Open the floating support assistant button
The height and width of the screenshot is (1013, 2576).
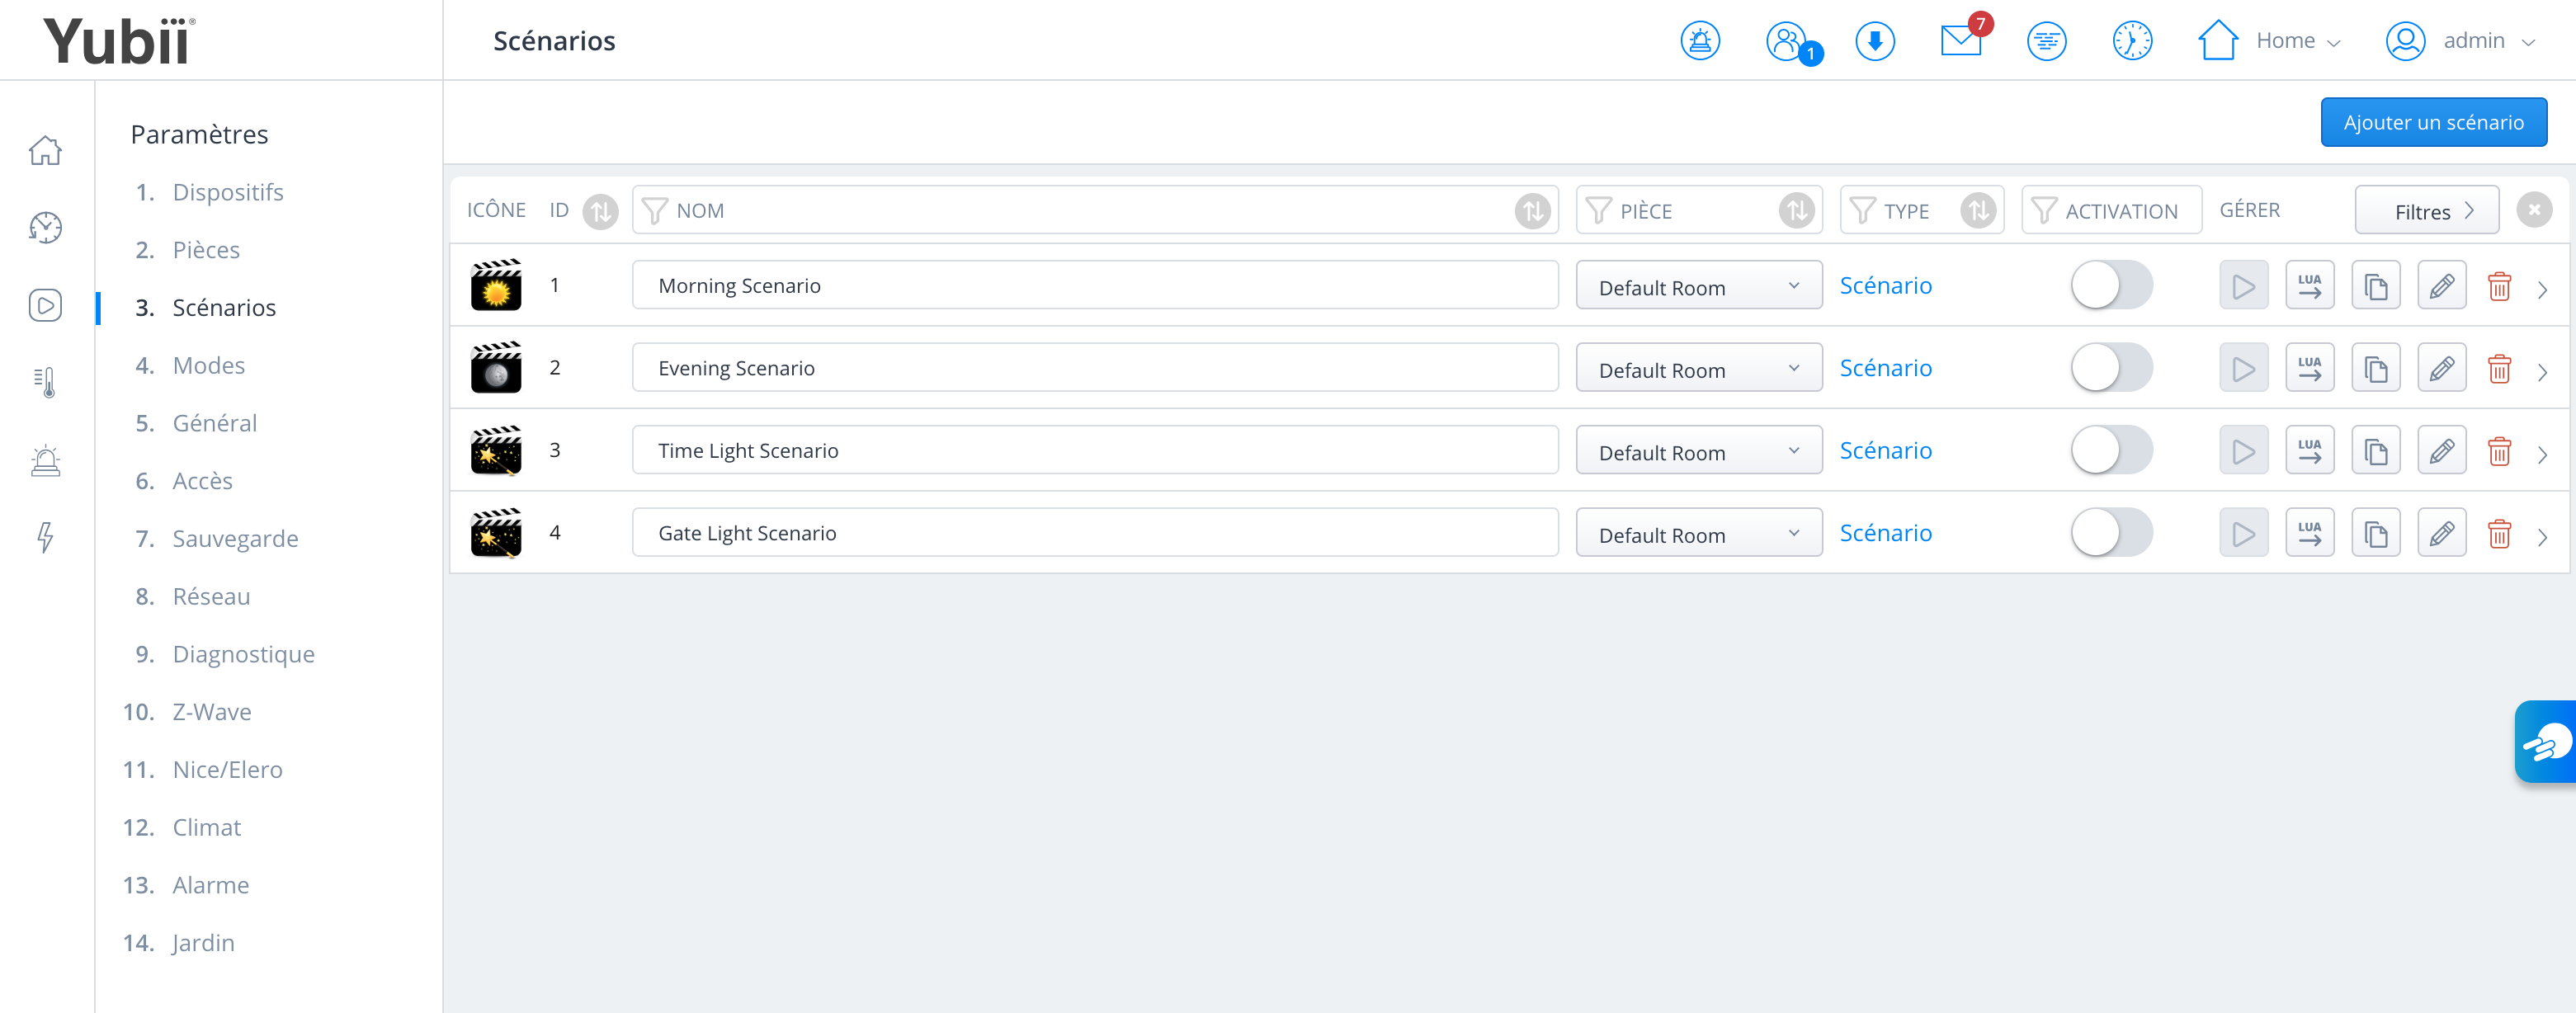(x=2546, y=742)
